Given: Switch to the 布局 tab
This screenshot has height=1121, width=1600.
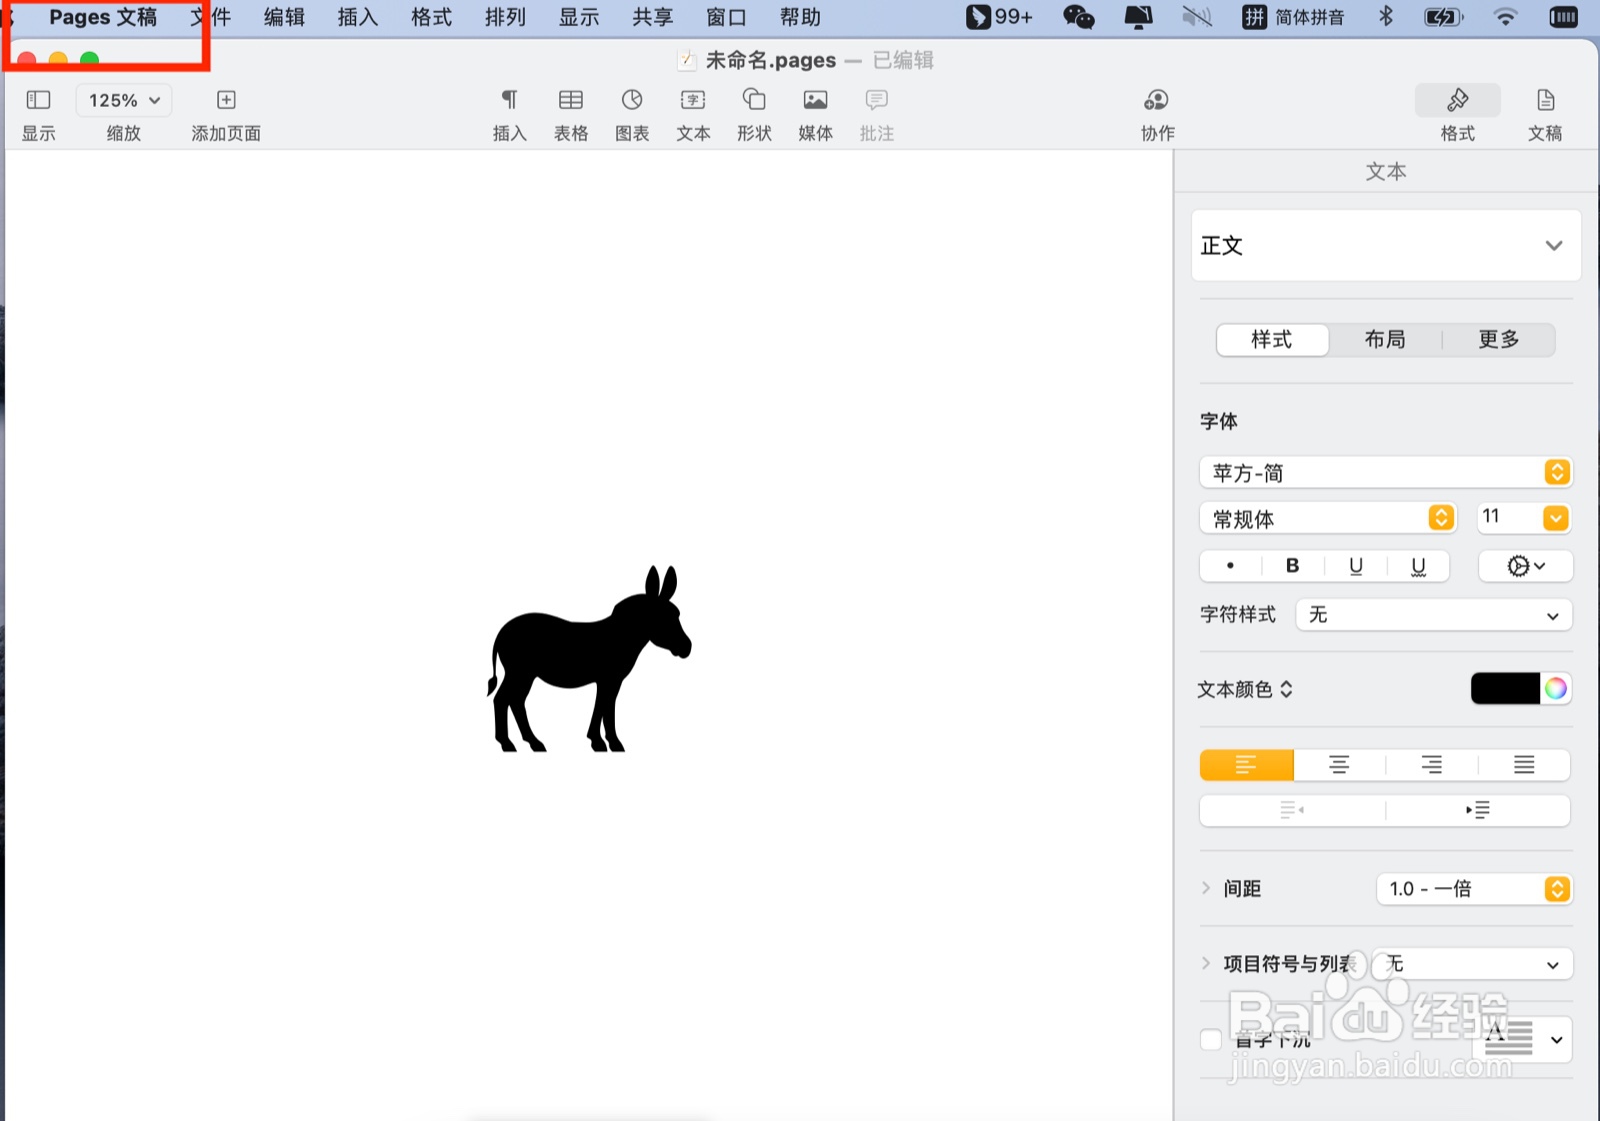Looking at the screenshot, I should [1385, 340].
